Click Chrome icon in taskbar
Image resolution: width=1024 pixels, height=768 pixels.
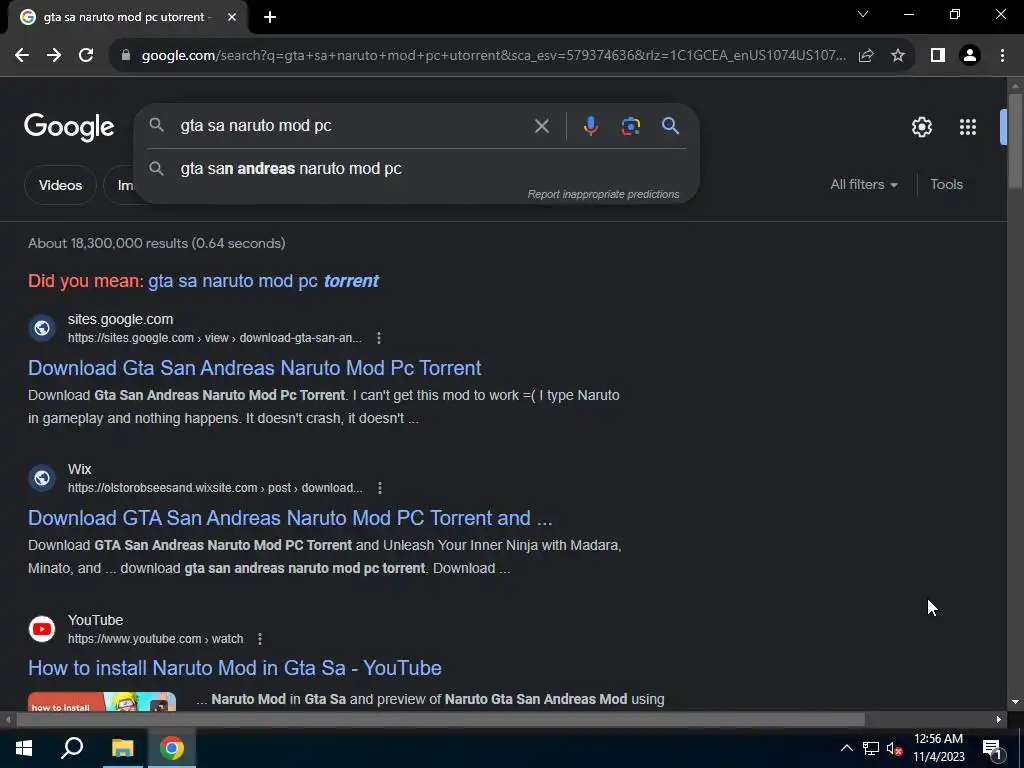tap(172, 748)
